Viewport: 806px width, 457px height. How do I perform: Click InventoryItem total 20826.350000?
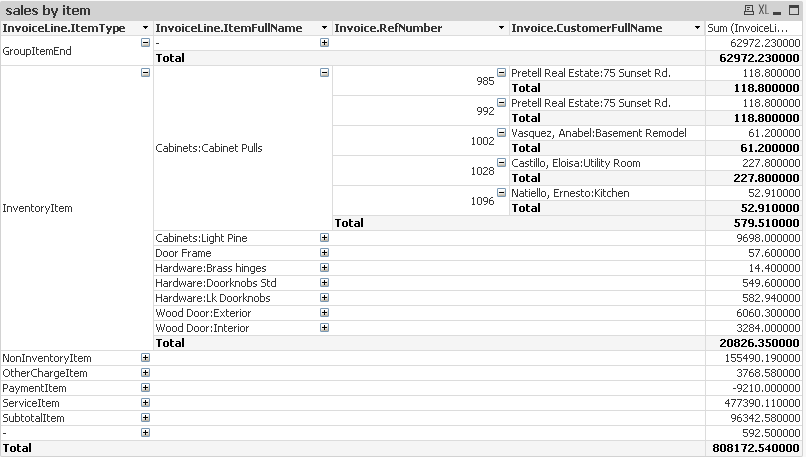[760, 343]
